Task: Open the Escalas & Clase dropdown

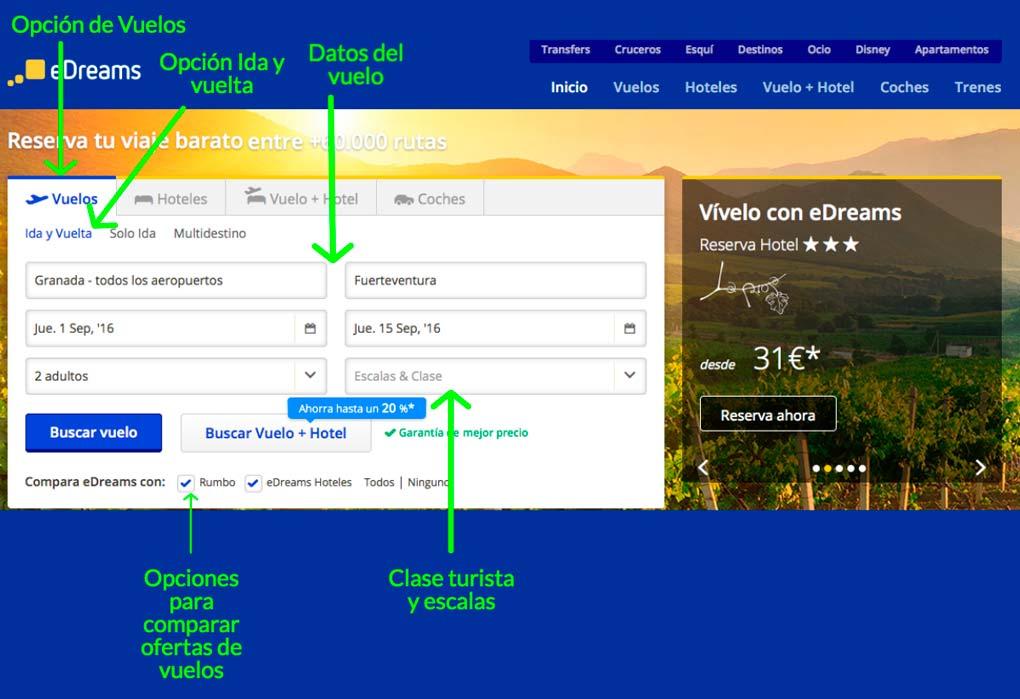Action: 629,376
